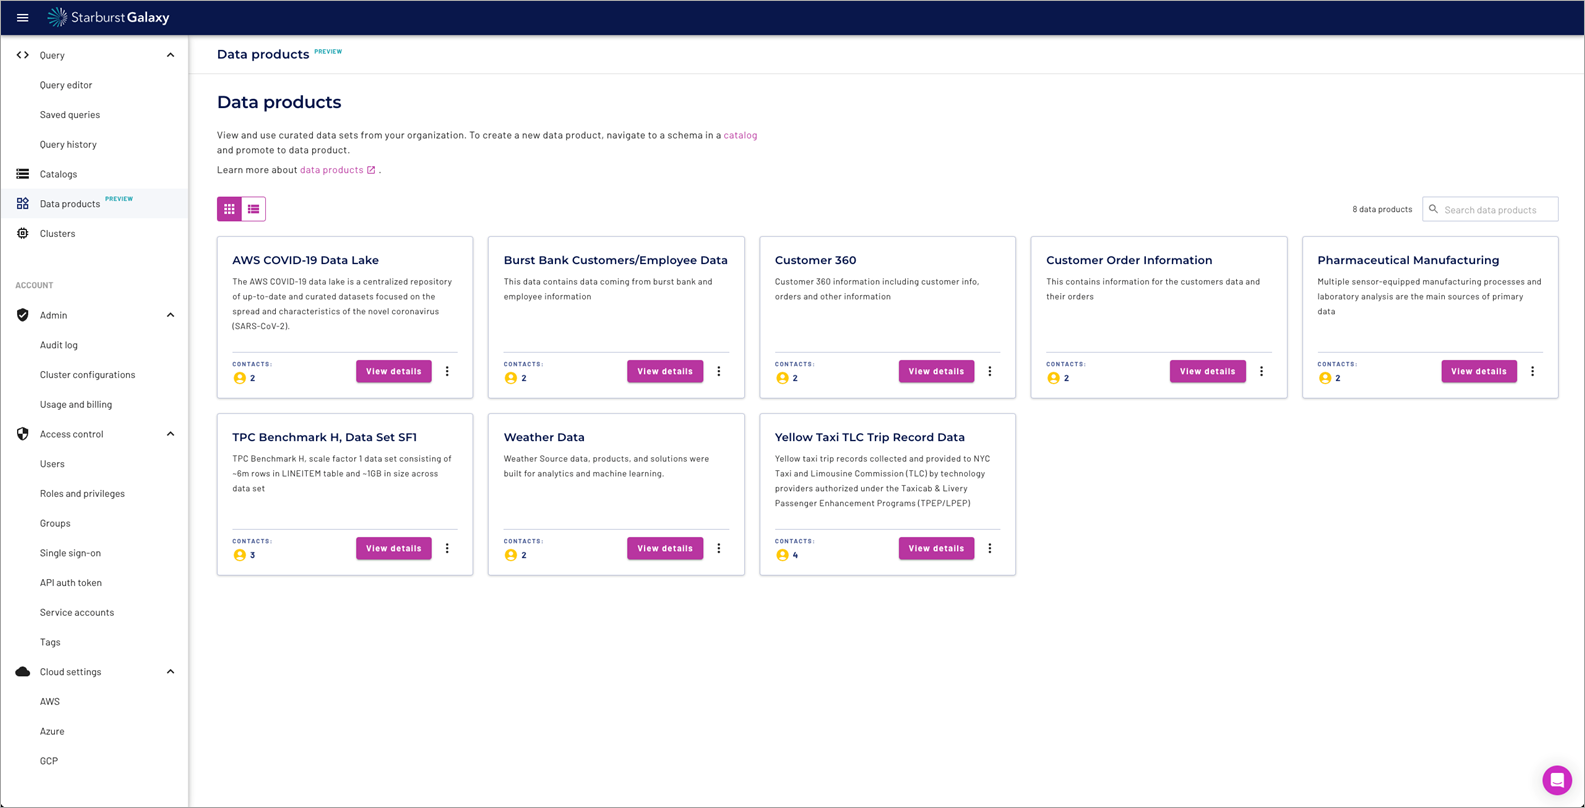Click the Admin shield icon
This screenshot has width=1585, height=808.
coord(22,315)
